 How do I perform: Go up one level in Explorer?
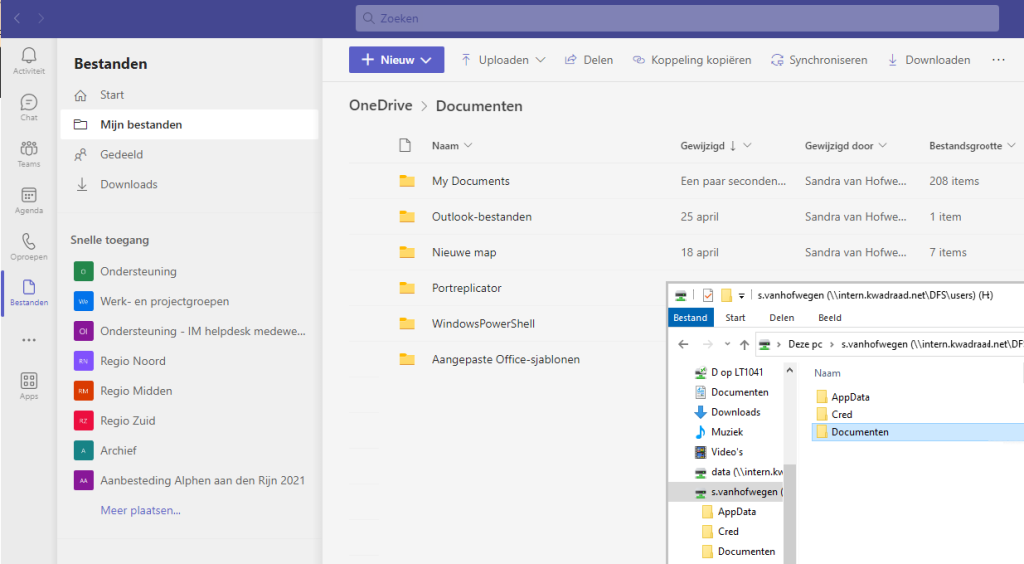(744, 344)
